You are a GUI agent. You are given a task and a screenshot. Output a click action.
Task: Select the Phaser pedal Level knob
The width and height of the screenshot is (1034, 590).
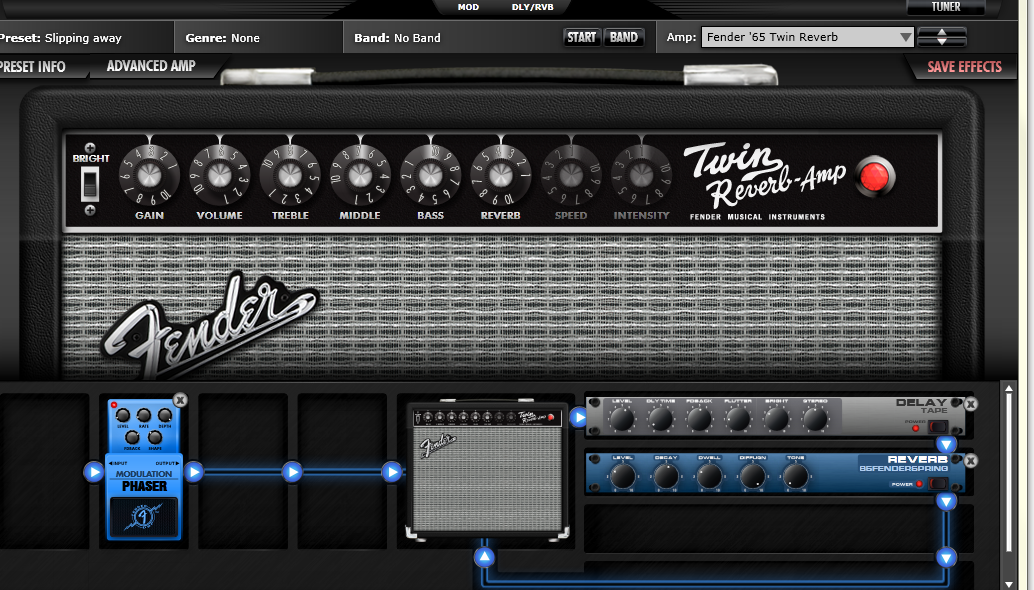coord(123,415)
